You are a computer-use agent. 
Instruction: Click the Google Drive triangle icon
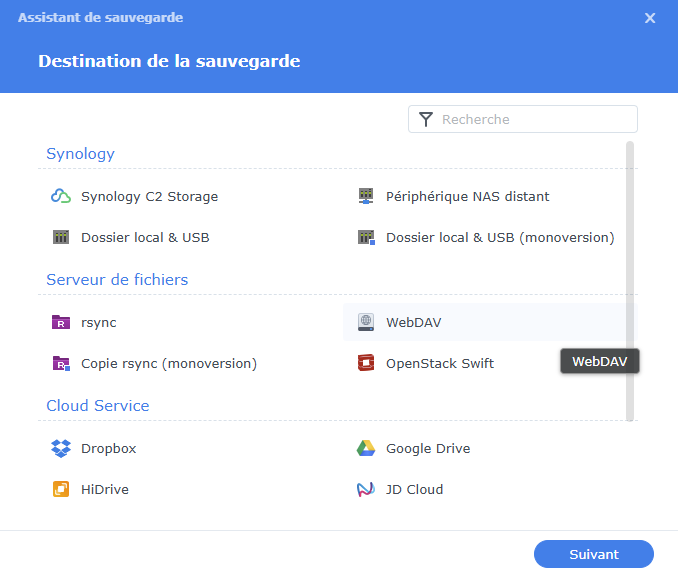pos(366,448)
